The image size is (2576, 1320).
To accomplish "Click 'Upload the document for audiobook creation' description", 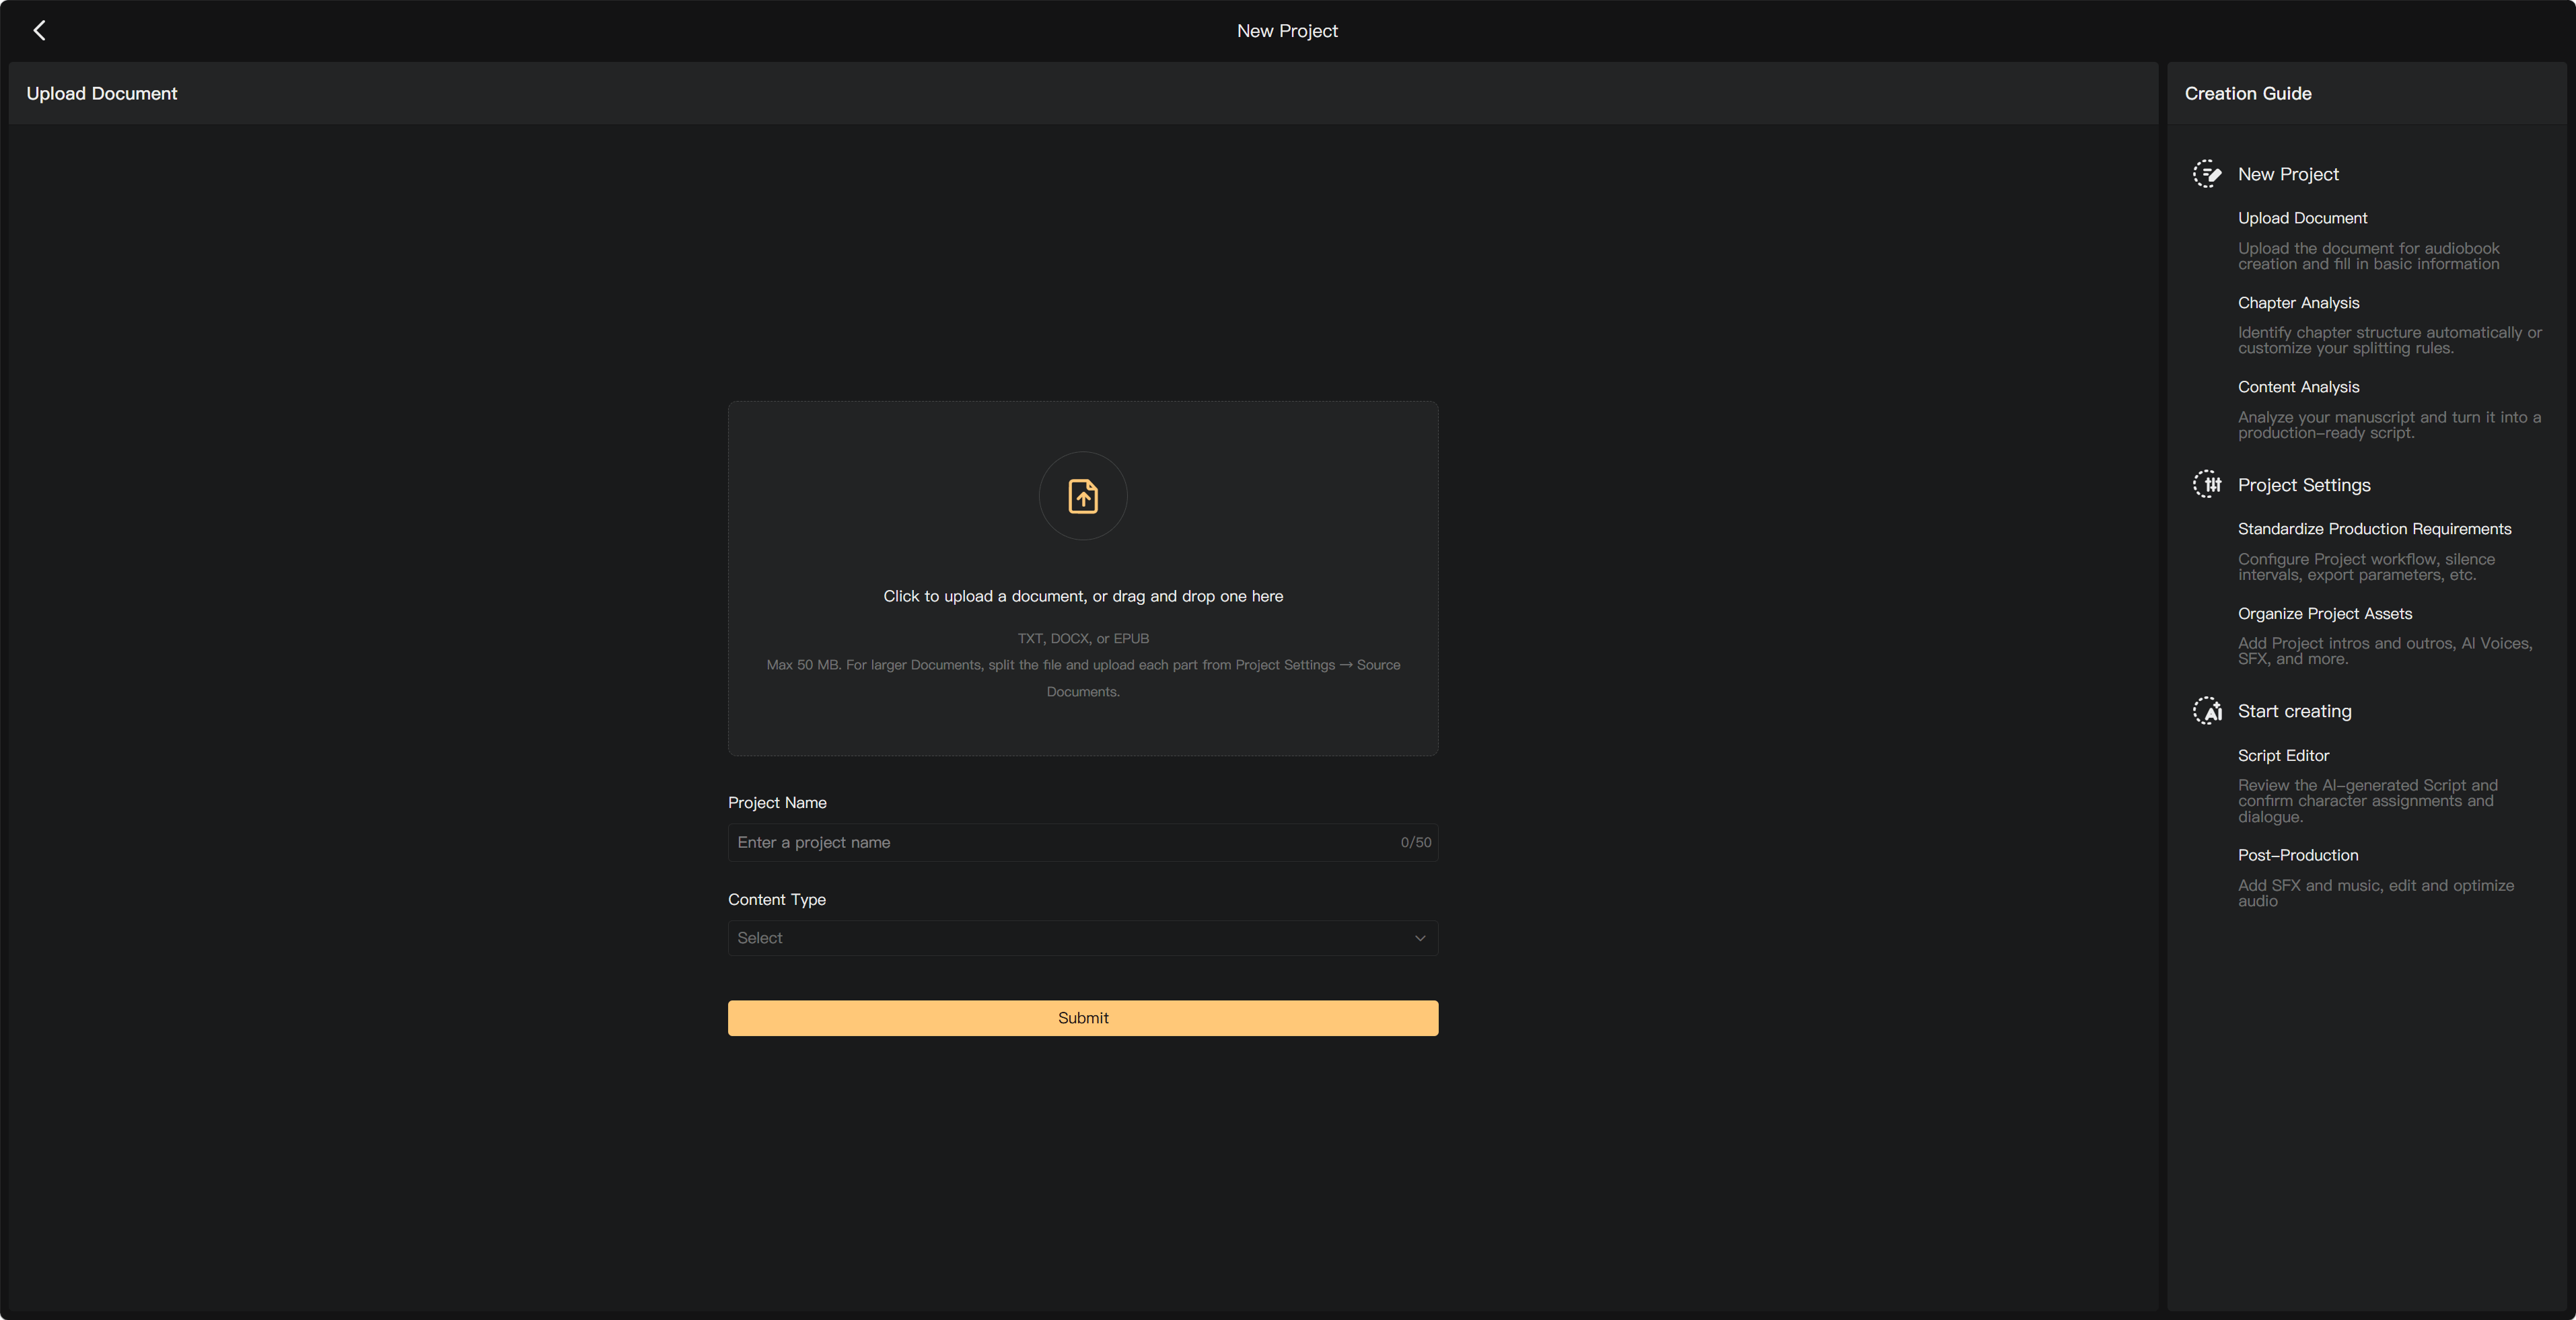I will pos(2368,256).
